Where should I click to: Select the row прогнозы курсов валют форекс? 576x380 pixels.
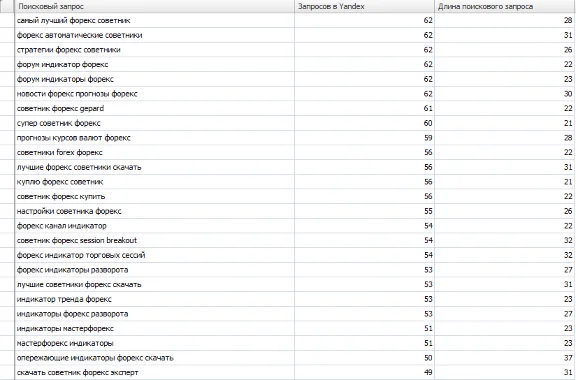click(x=288, y=138)
